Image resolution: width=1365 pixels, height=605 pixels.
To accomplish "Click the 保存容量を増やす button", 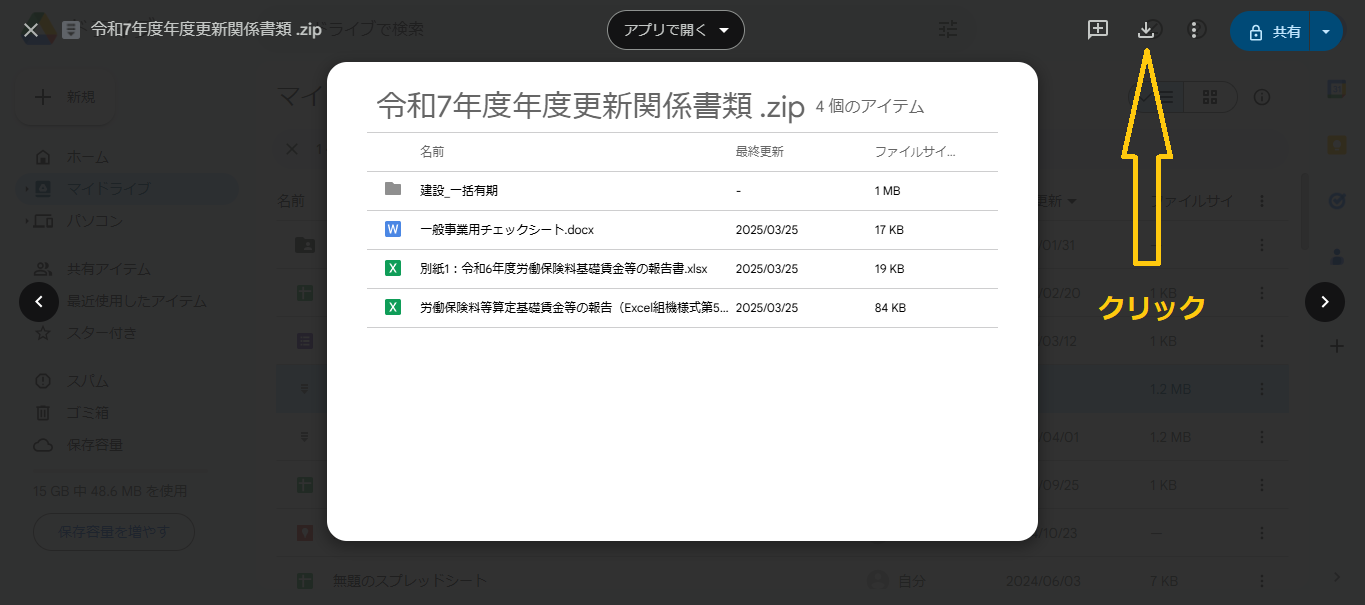I will coord(114,531).
